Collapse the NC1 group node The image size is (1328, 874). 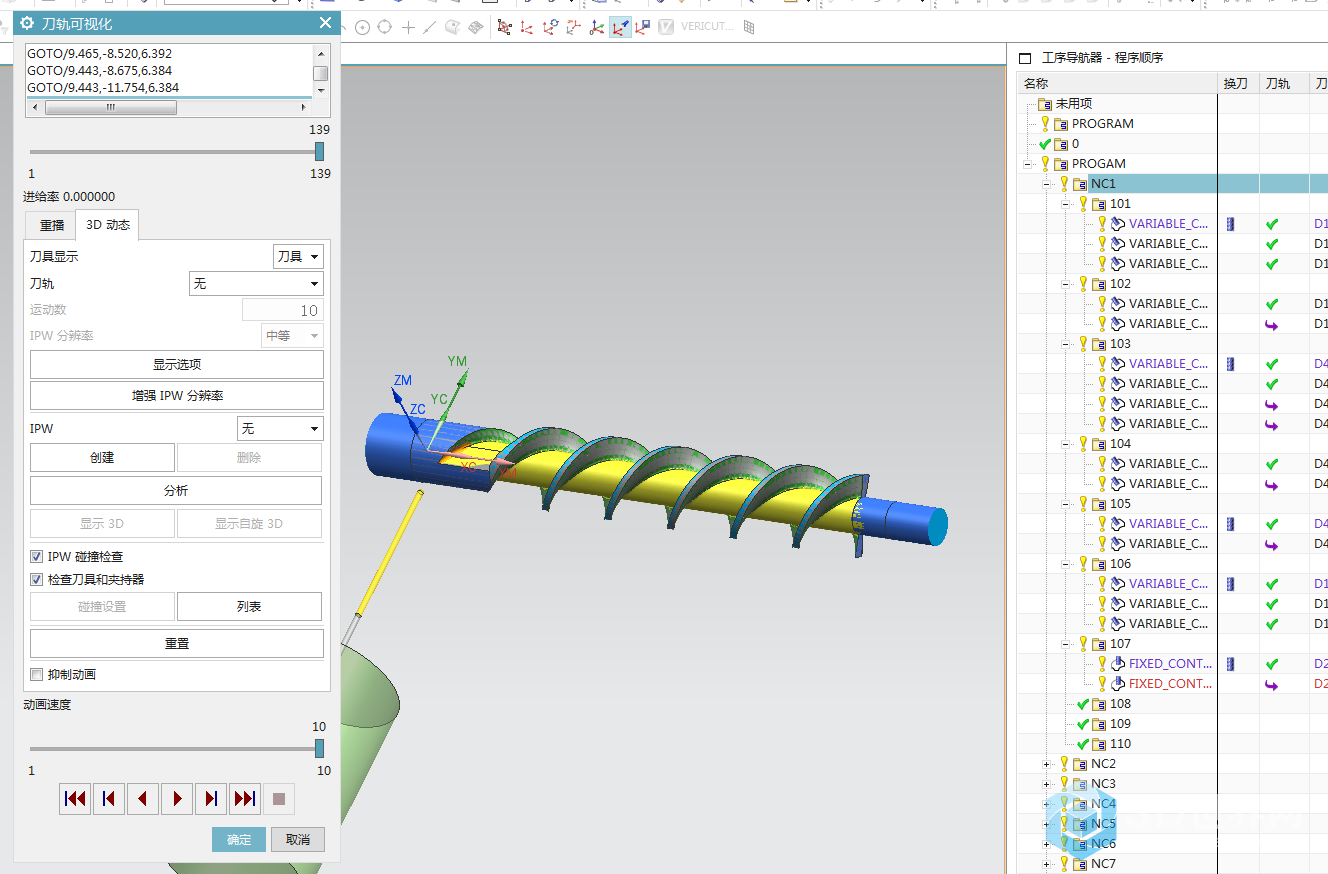coord(1047,184)
